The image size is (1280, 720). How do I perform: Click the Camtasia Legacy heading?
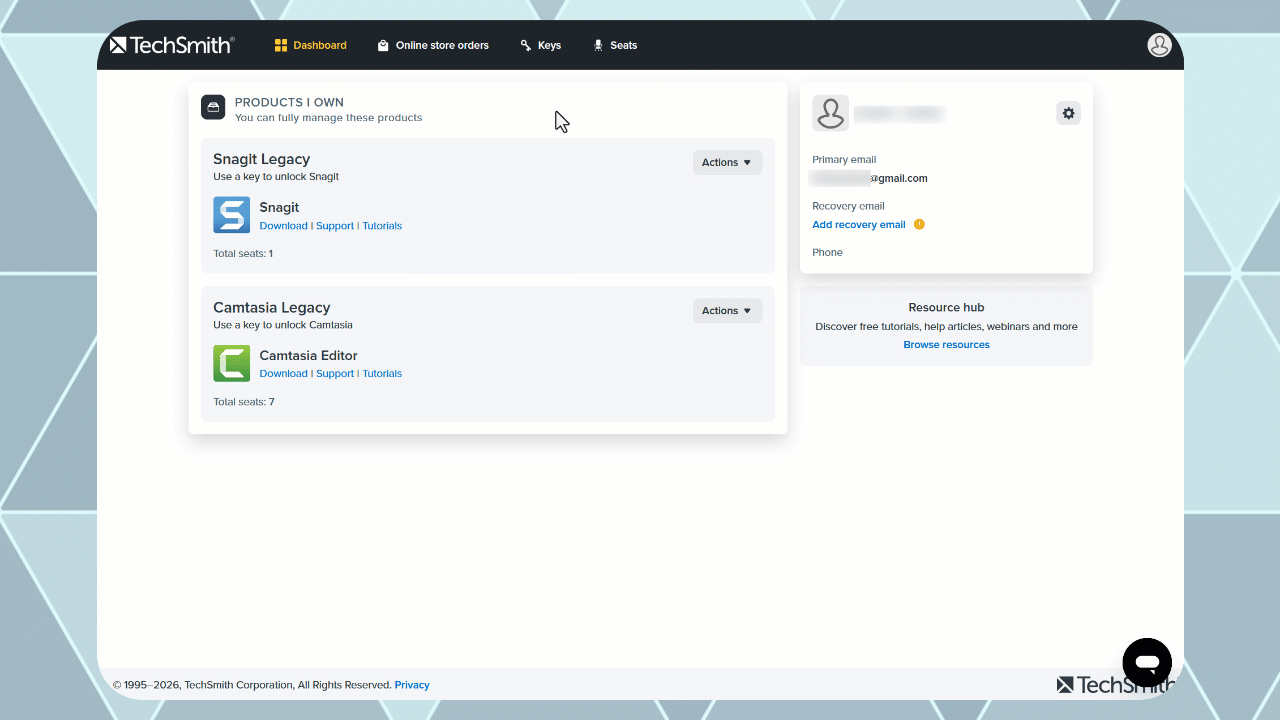pos(271,307)
